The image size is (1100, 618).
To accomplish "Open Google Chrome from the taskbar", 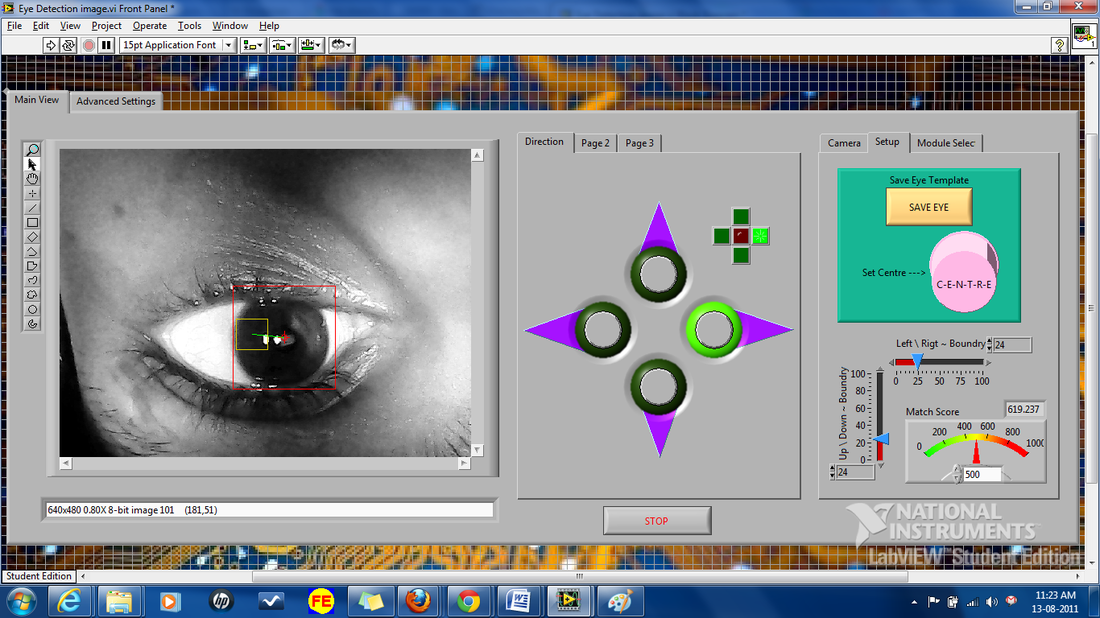I will click(469, 601).
